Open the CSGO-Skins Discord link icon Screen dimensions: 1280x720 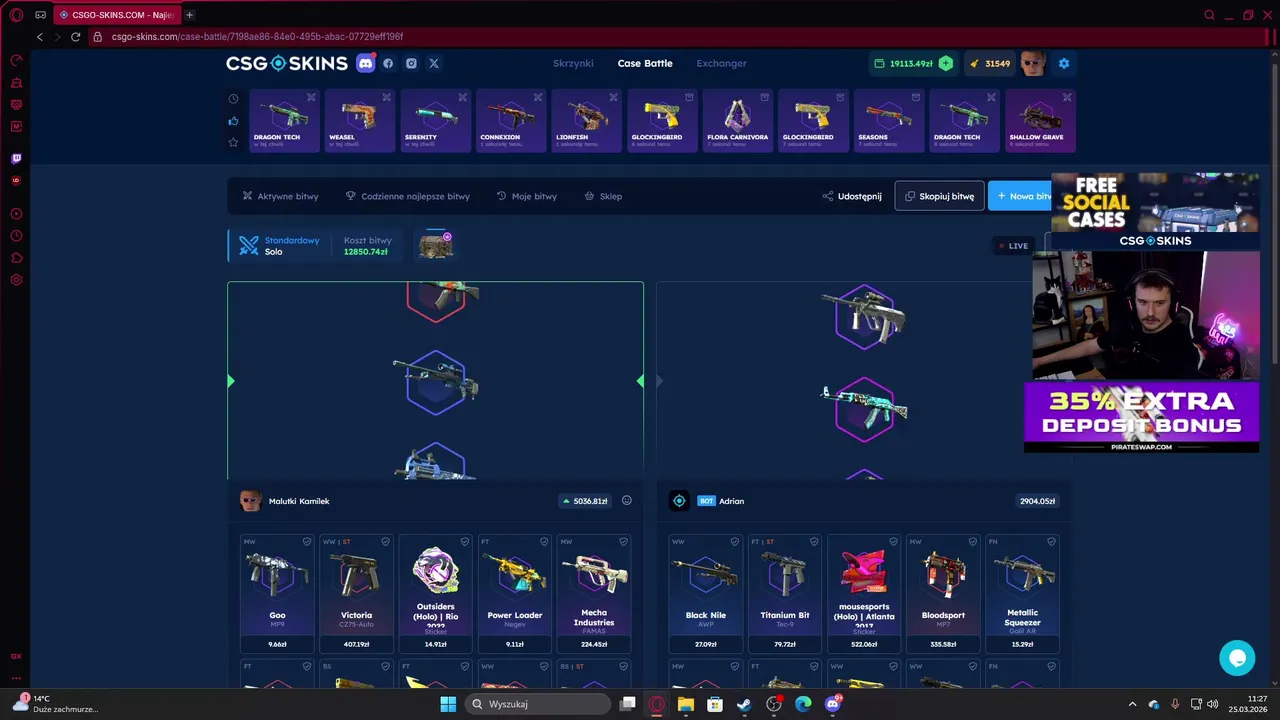(x=365, y=63)
